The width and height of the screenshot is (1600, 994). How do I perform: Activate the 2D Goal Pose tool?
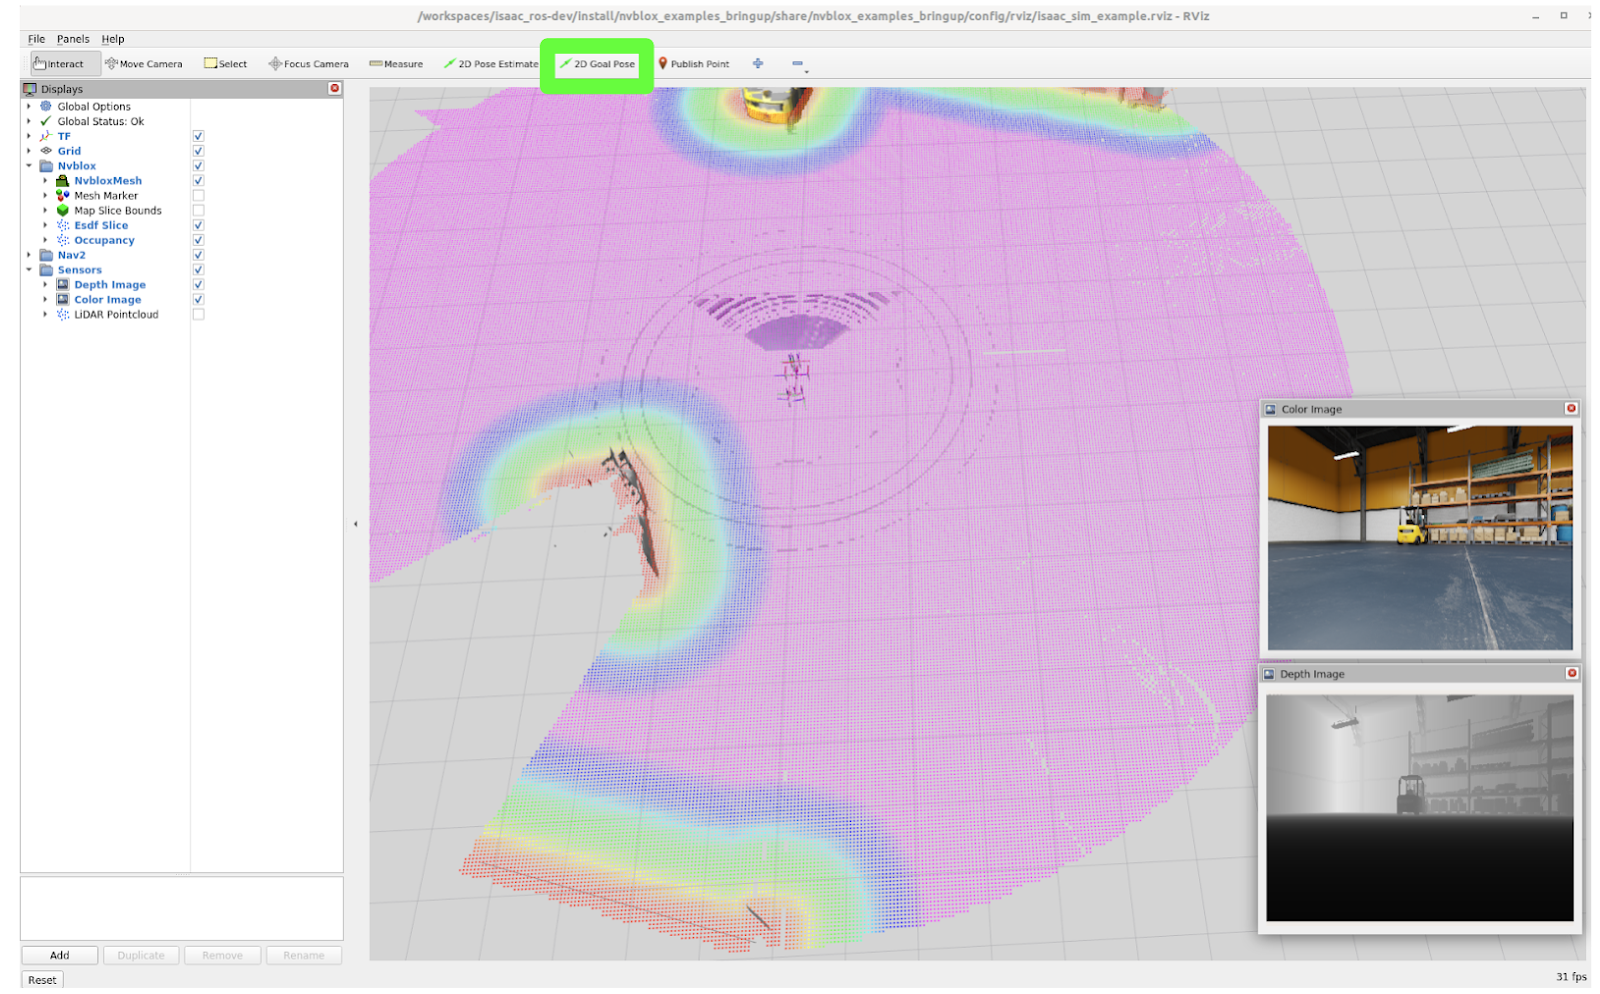(597, 64)
